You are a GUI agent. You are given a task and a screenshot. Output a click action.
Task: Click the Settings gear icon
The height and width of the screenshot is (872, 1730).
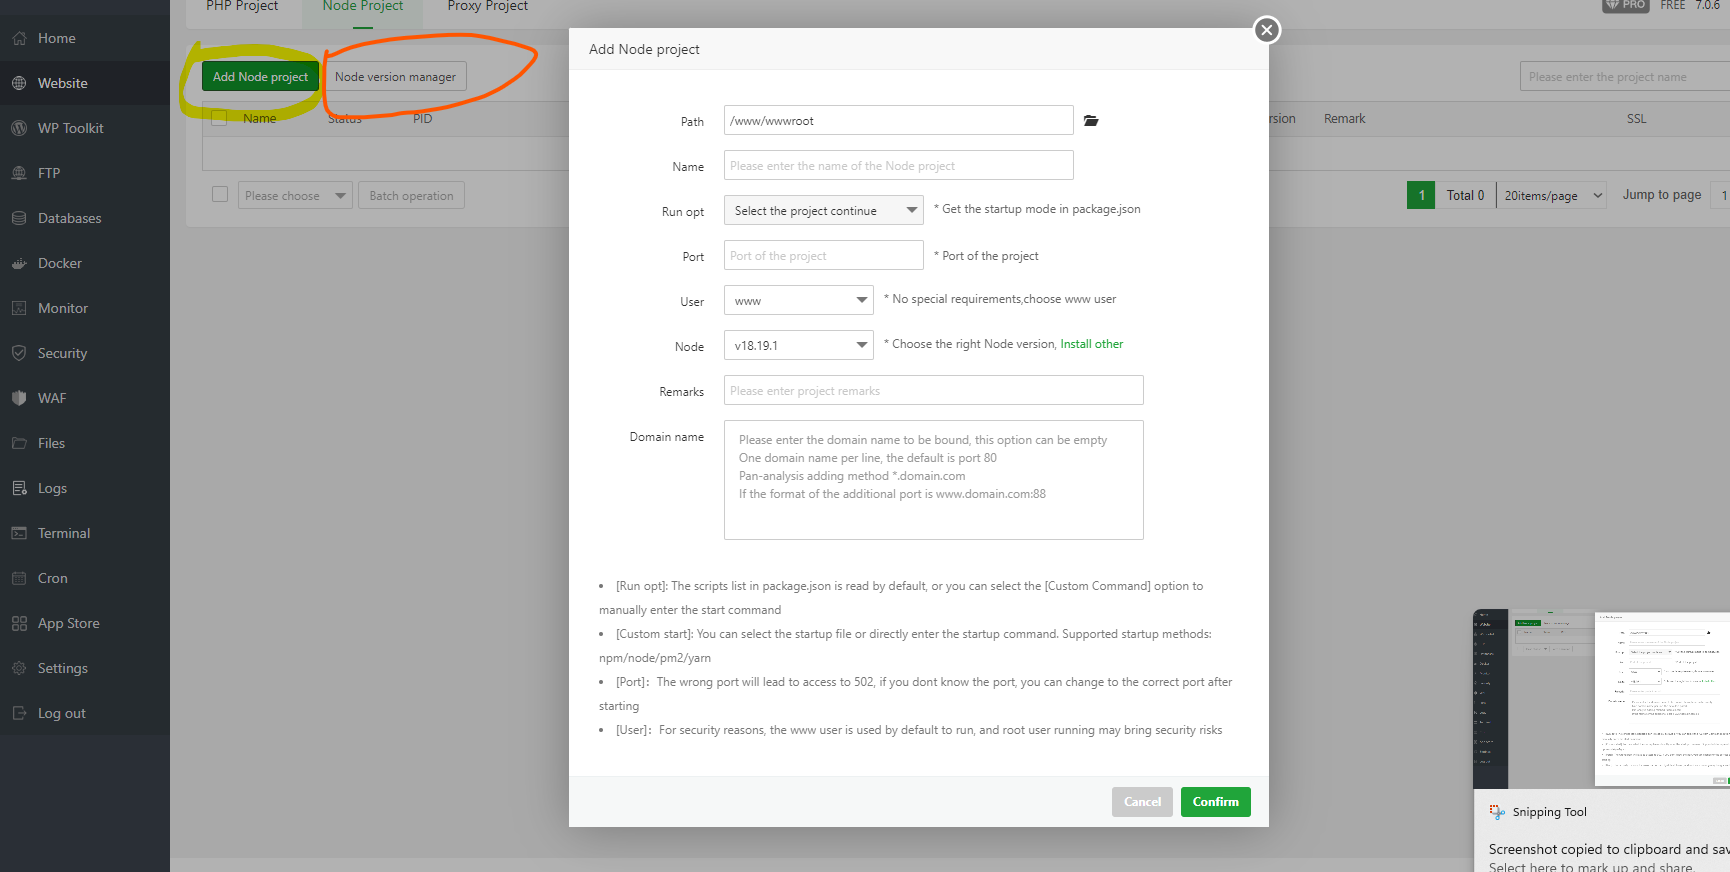19,668
